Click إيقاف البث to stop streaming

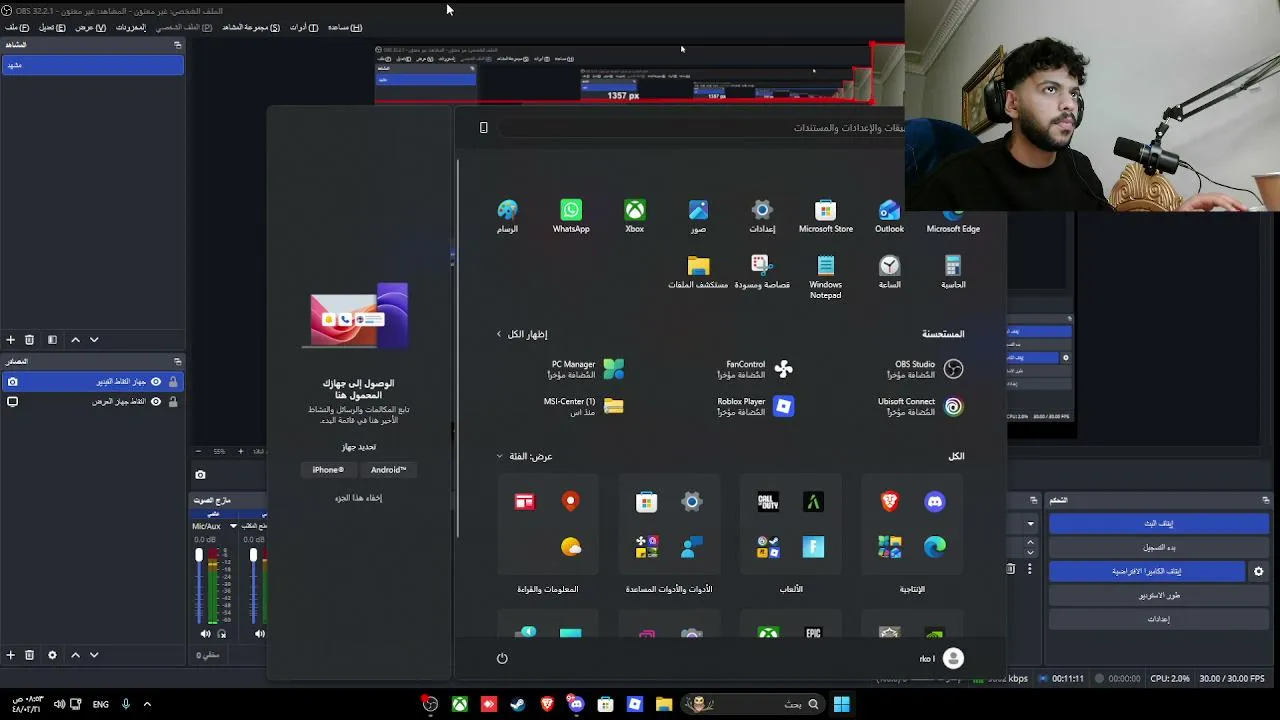(1159, 523)
